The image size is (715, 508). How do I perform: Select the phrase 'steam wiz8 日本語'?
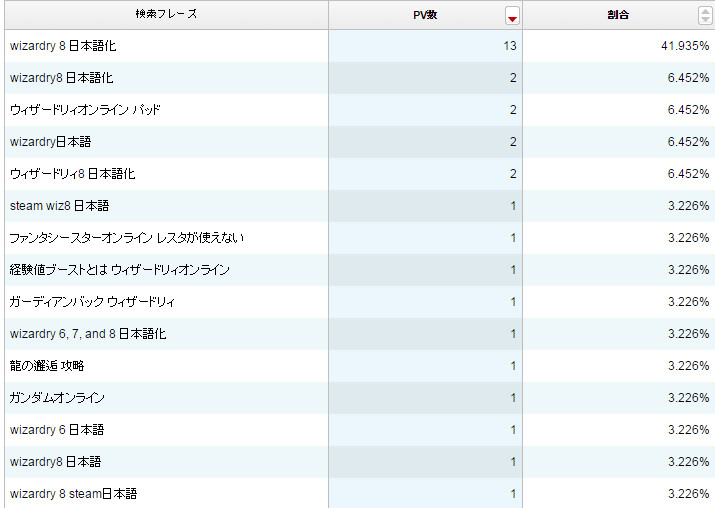point(59,206)
